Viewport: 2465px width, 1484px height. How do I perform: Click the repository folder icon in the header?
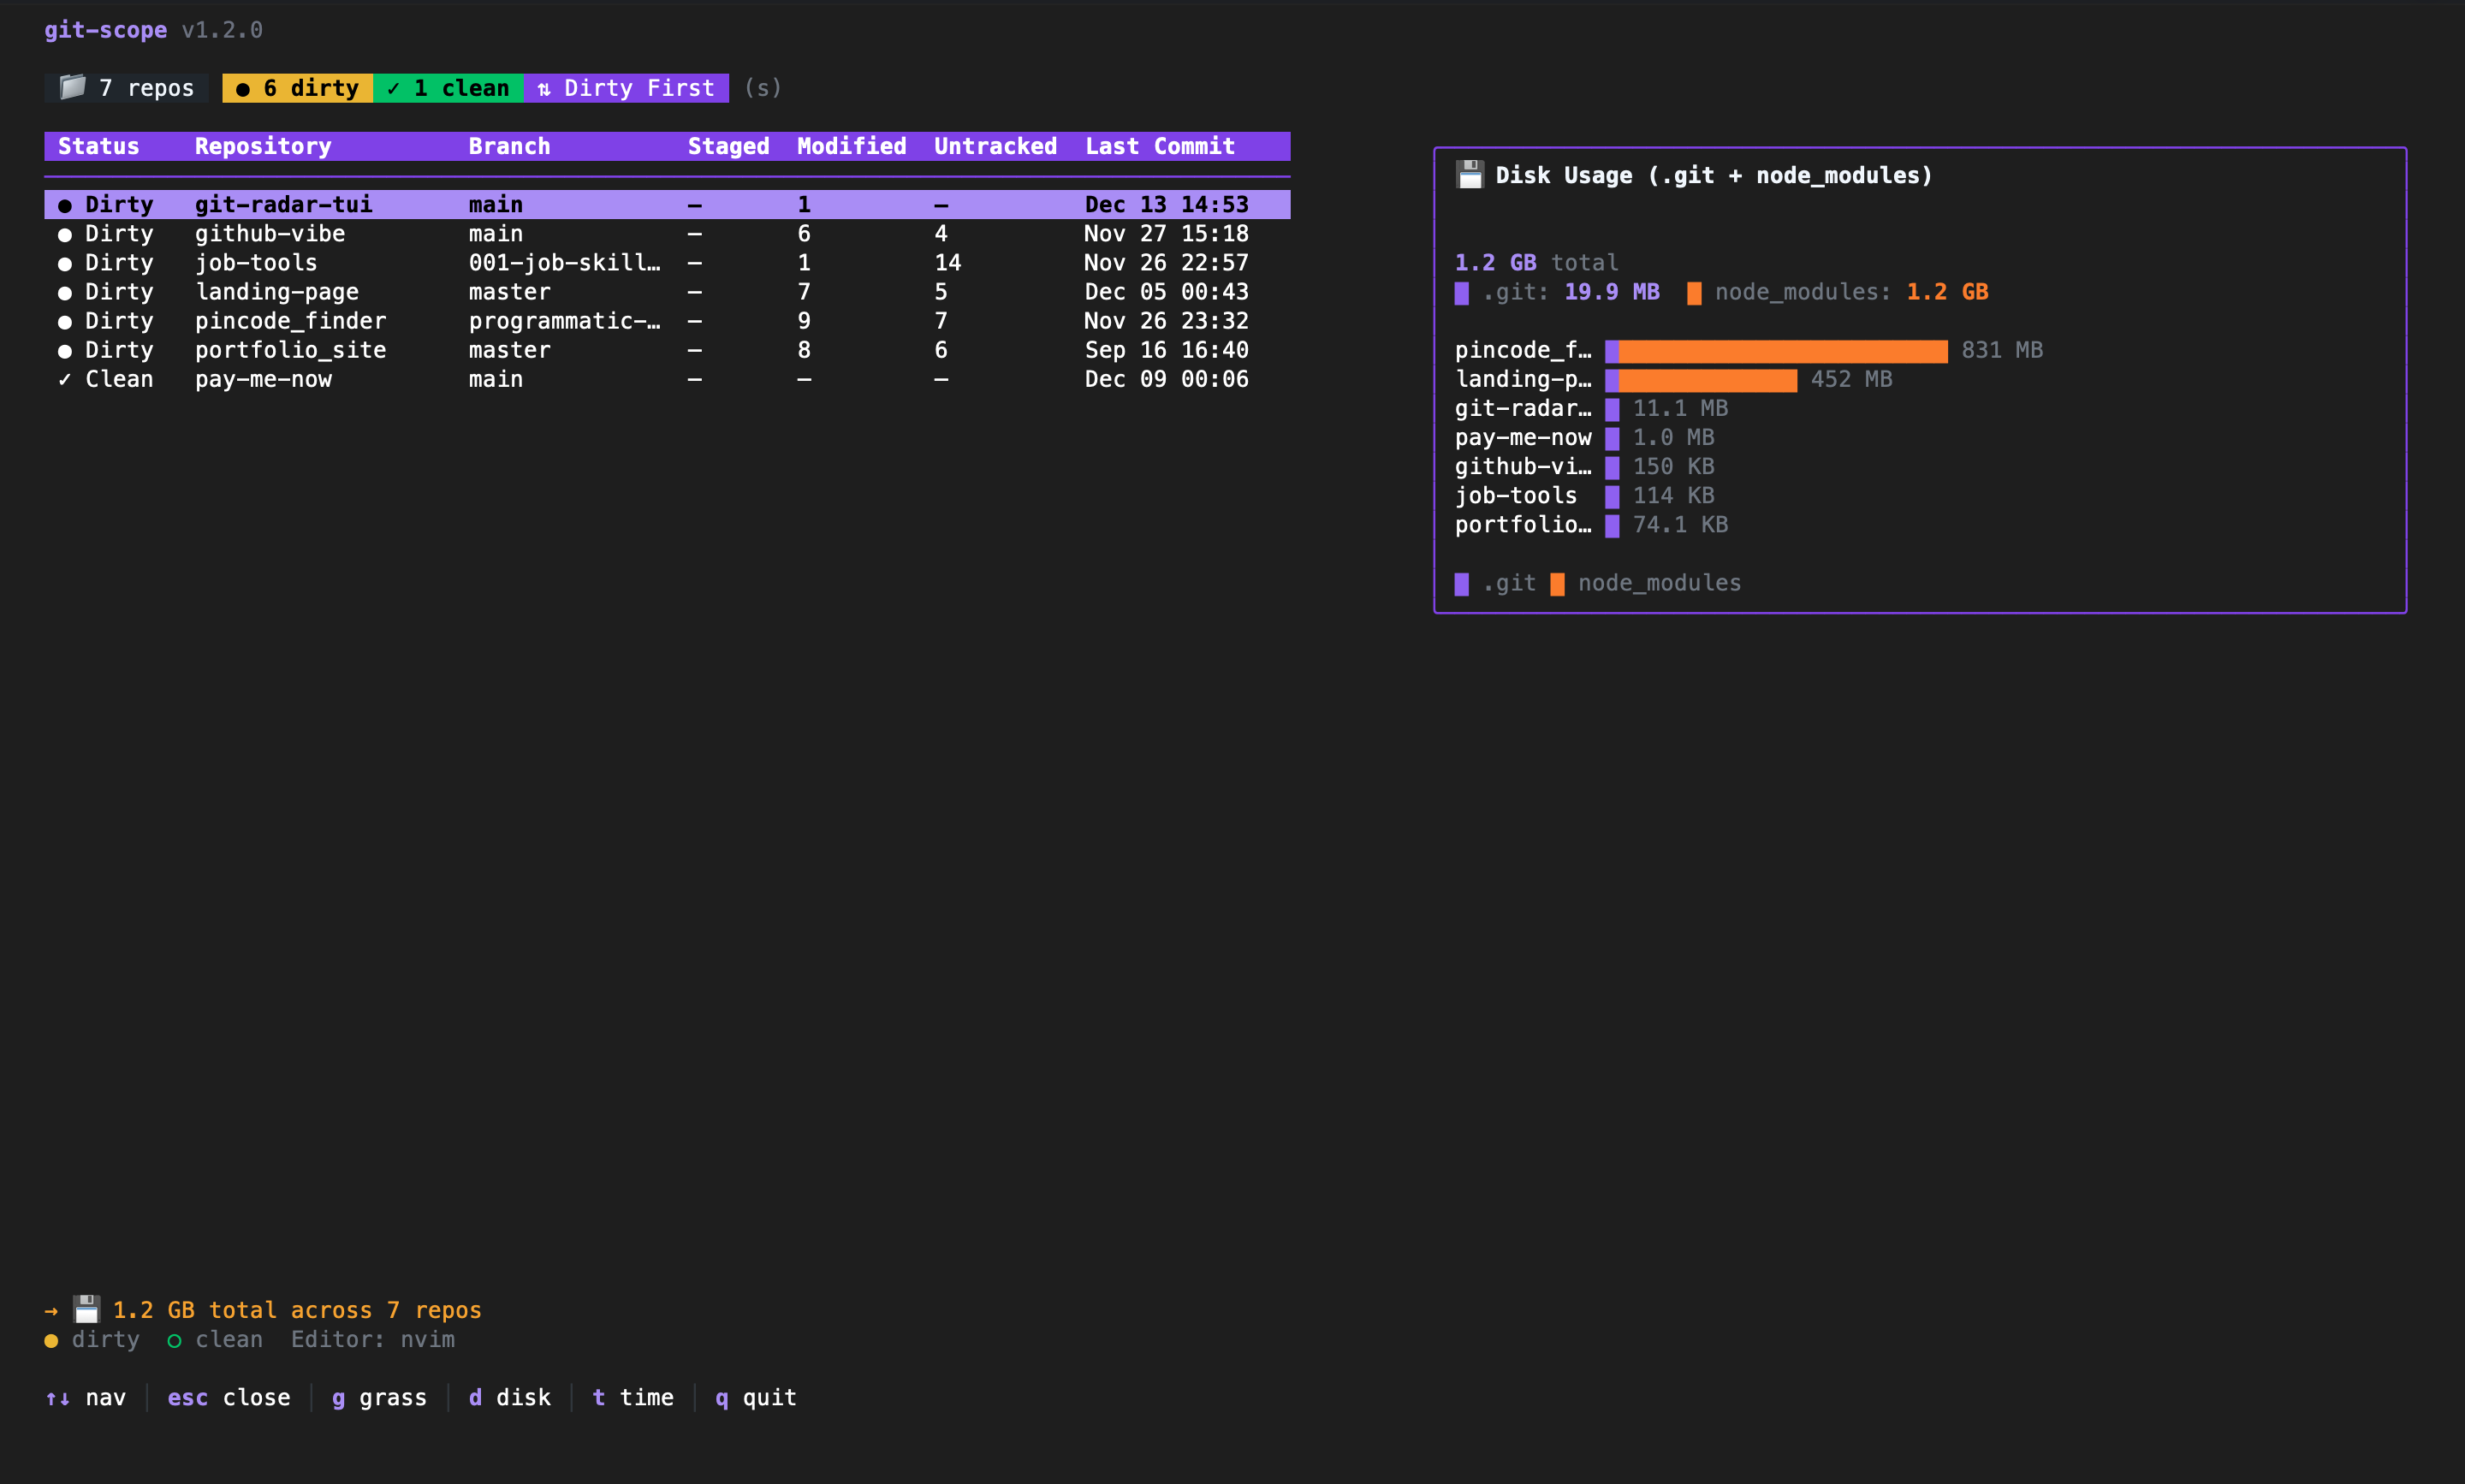point(73,87)
